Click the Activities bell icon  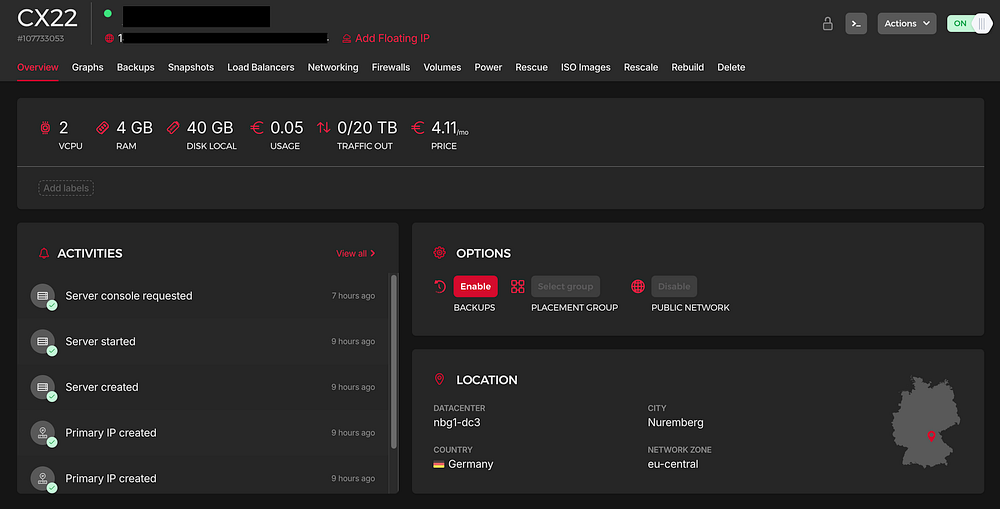(x=44, y=253)
